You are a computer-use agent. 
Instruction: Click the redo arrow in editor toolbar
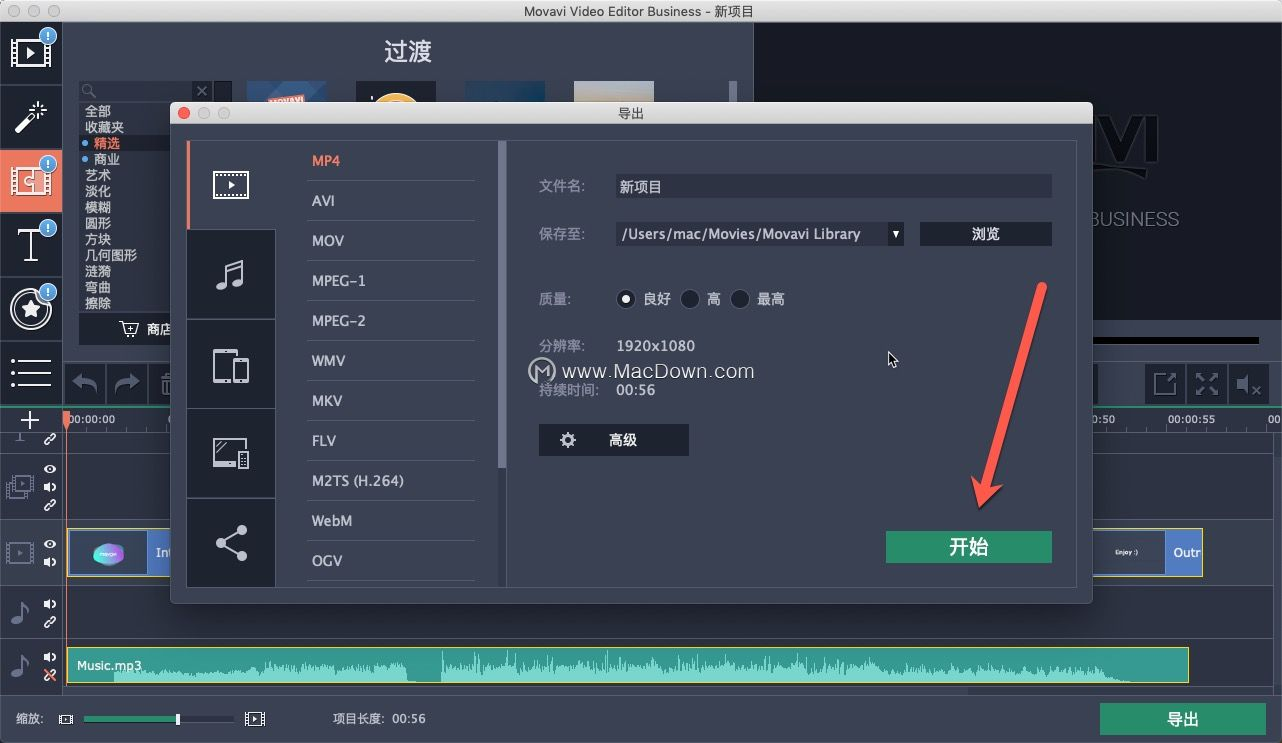[x=127, y=384]
